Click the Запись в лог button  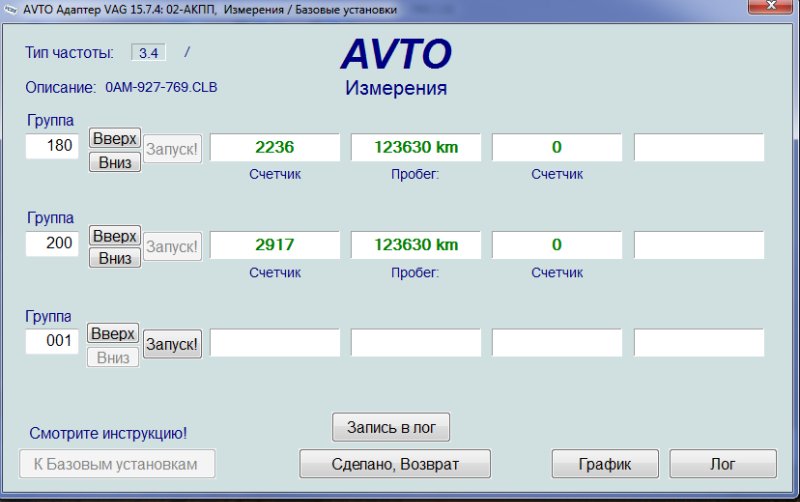391,428
